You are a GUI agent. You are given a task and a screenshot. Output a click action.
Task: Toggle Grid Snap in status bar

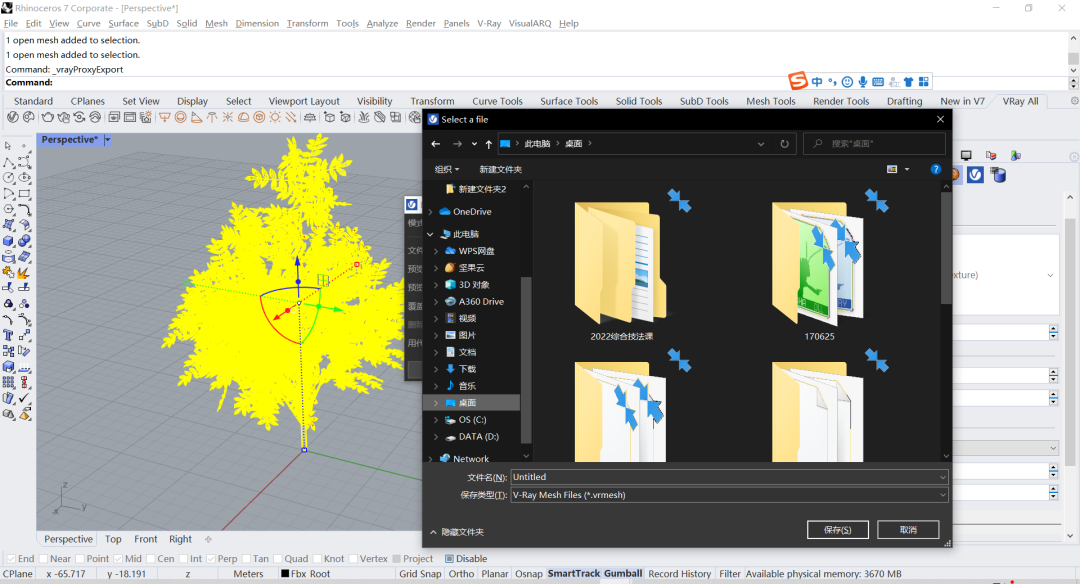point(420,574)
